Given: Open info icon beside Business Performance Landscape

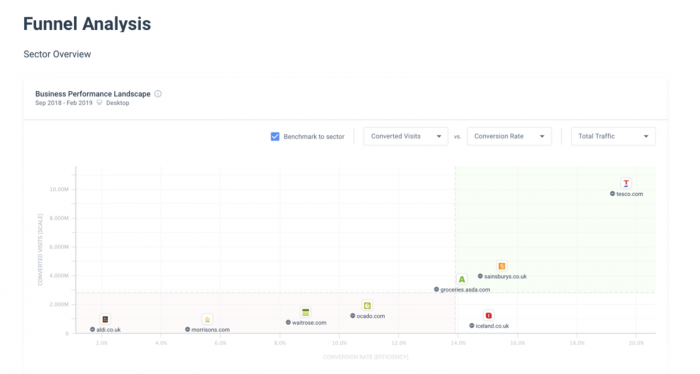Looking at the screenshot, I should [x=158, y=94].
